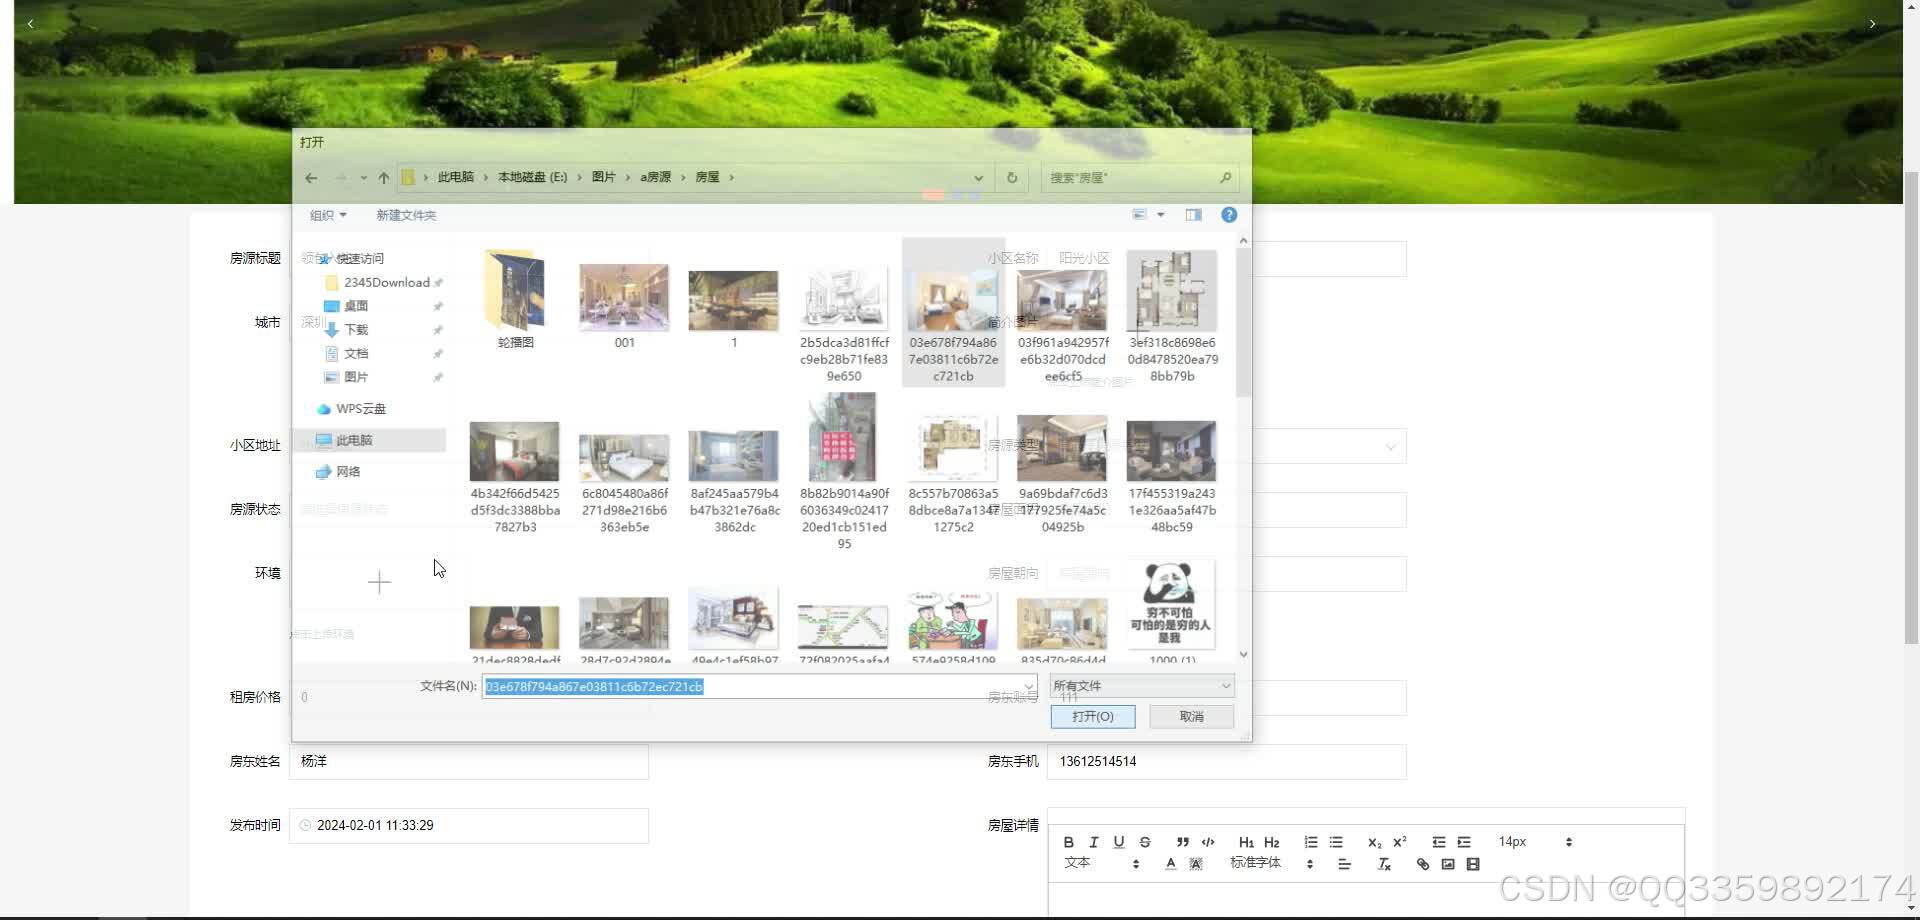This screenshot has height=920, width=1920.
Task: Open the 标准字体 font family dropdown
Action: point(1271,863)
